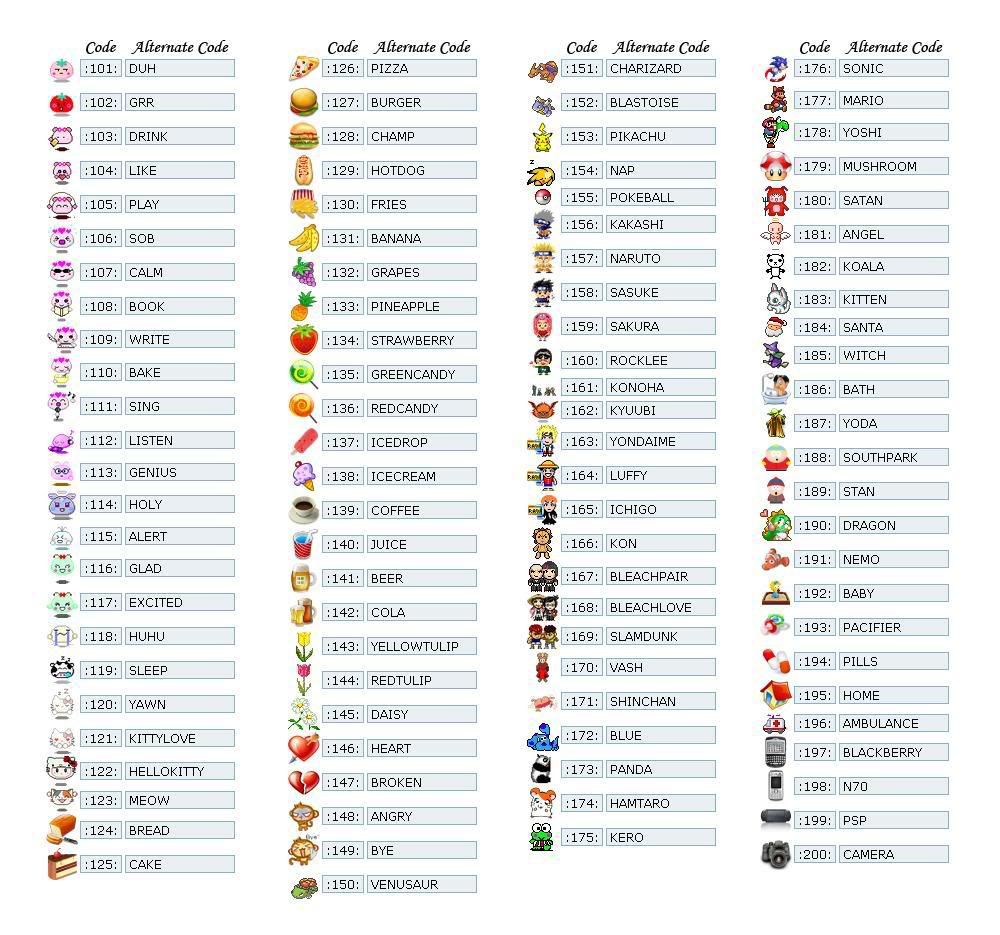Click the :101: code field
This screenshot has height=935, width=1000.
point(101,69)
